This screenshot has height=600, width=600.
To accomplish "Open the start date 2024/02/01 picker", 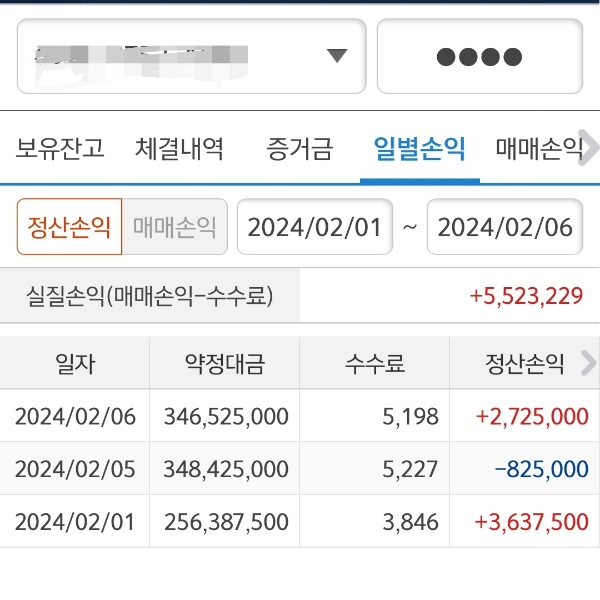I will pos(315,227).
